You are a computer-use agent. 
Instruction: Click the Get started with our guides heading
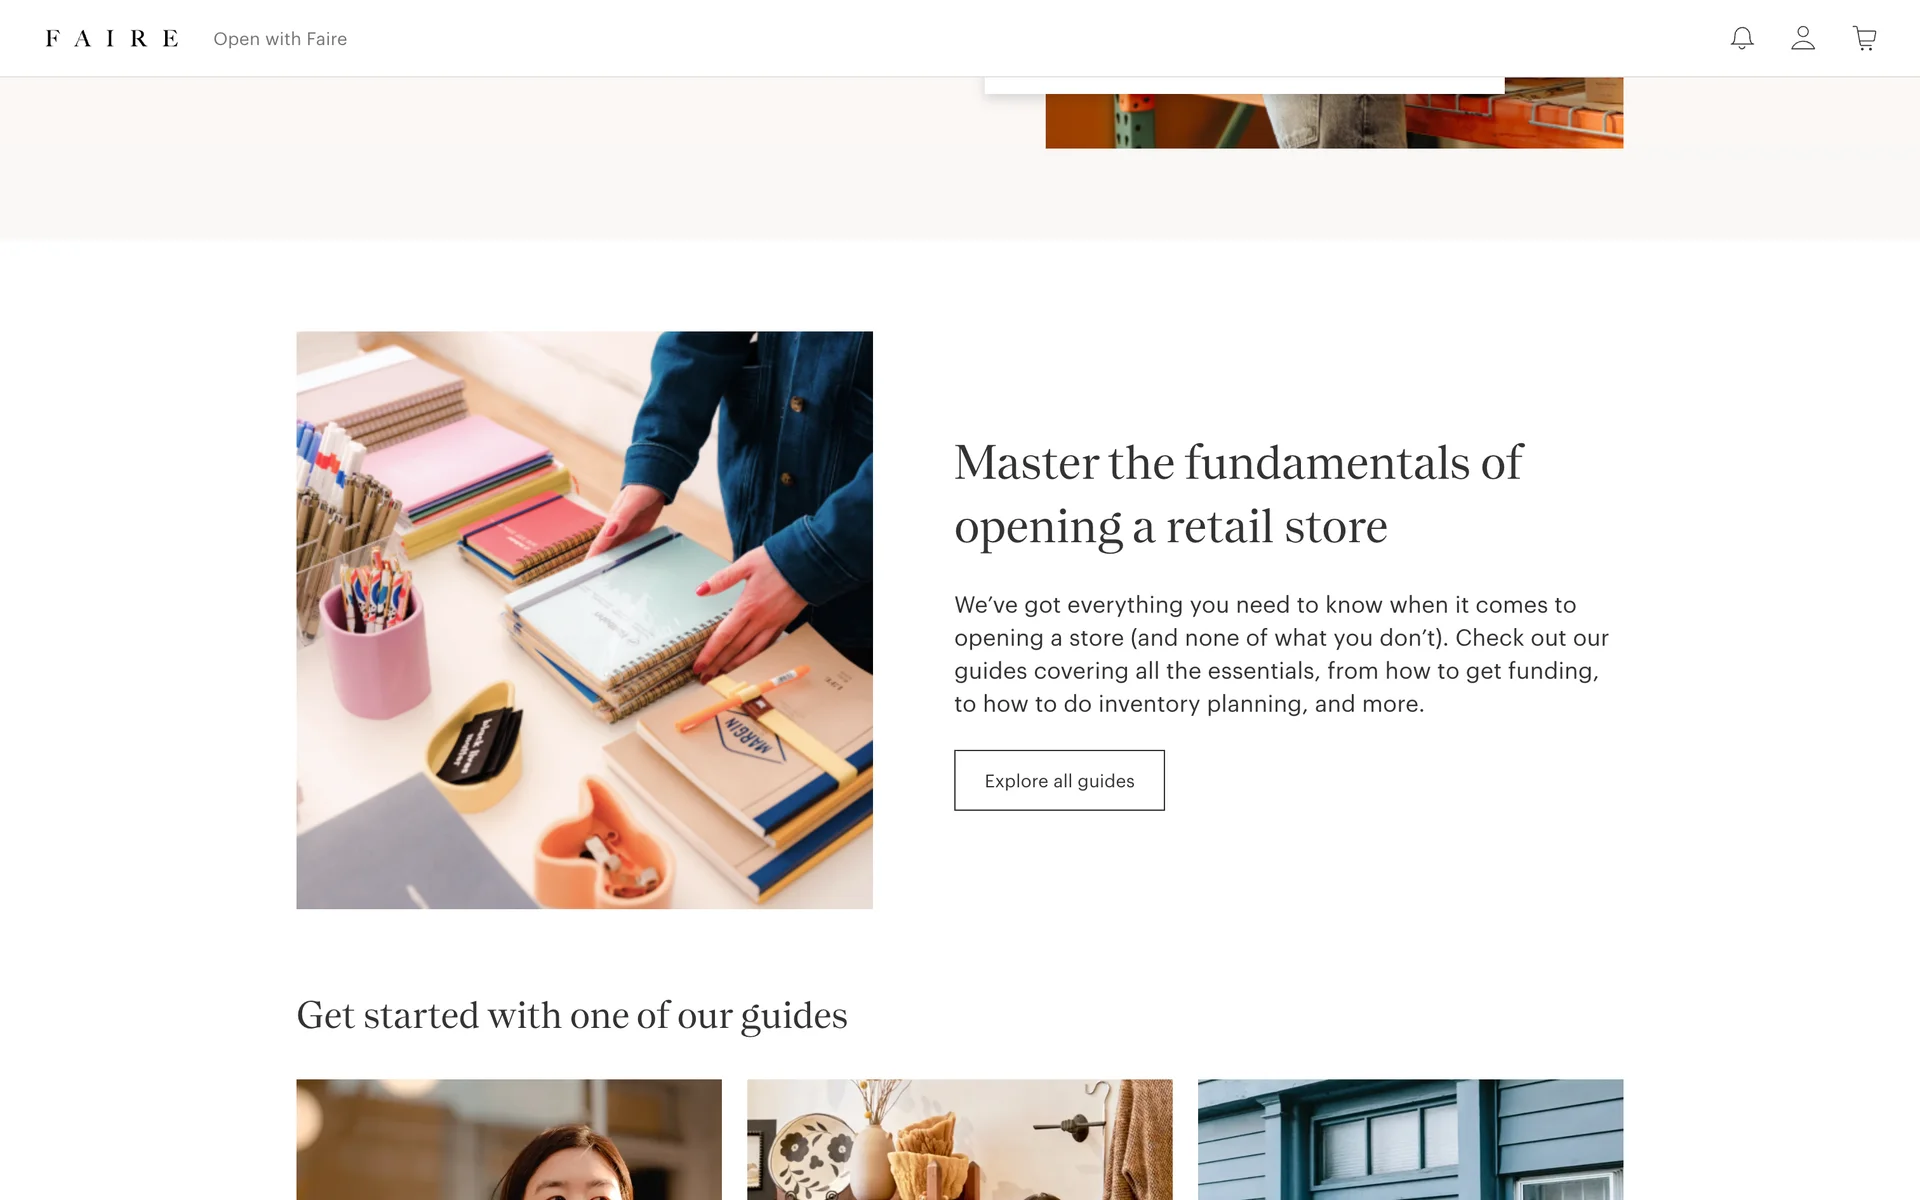[x=572, y=1016]
